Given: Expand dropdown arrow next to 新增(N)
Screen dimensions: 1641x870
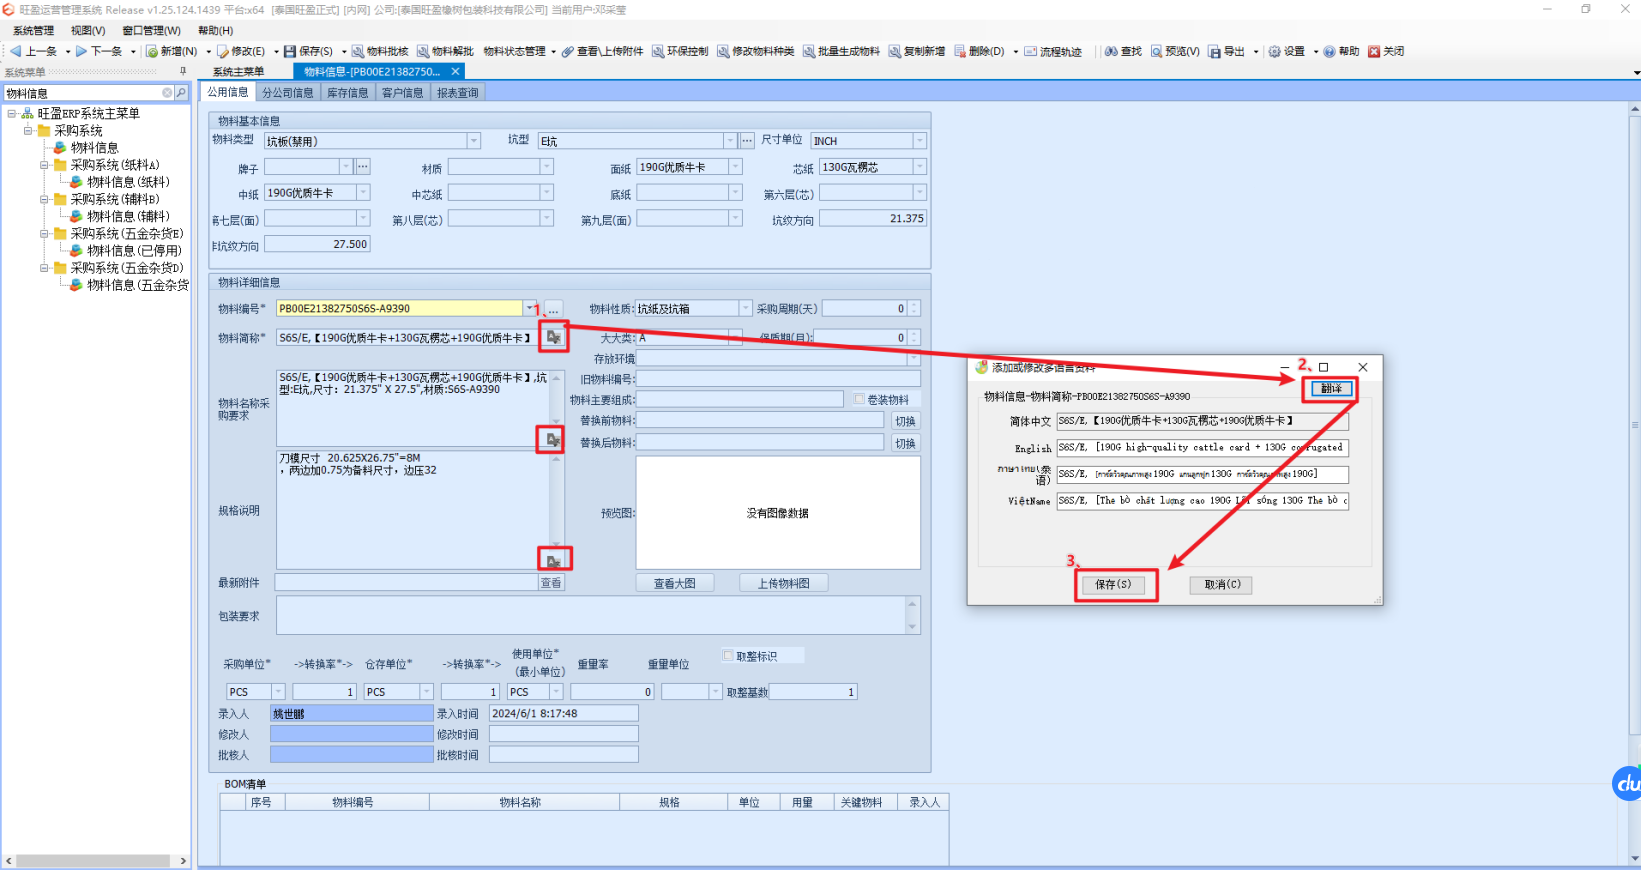Looking at the screenshot, I should coord(208,52).
